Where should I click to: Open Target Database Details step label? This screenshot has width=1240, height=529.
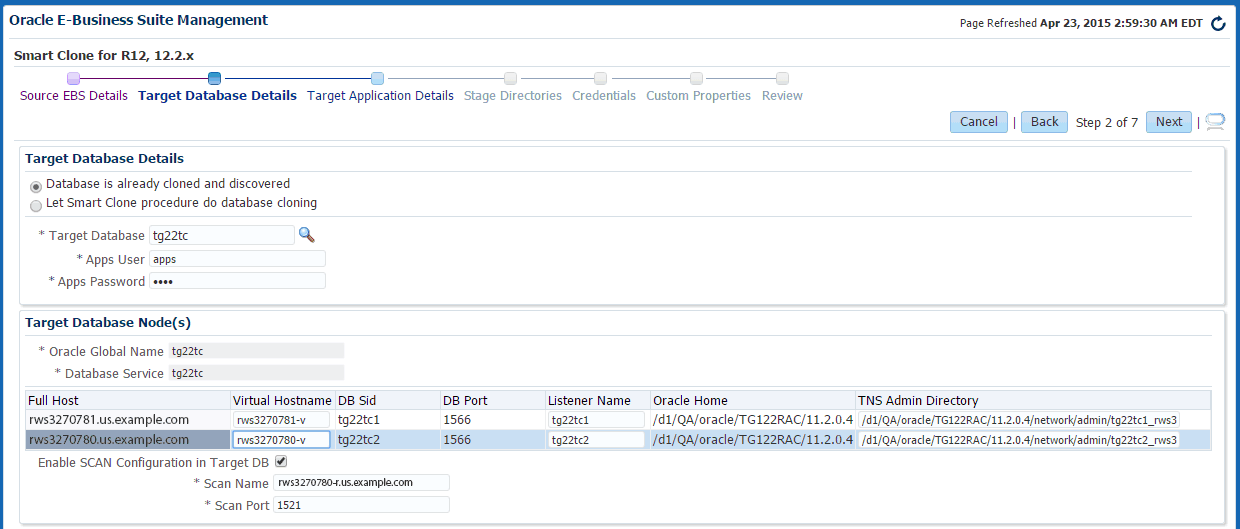(x=217, y=96)
